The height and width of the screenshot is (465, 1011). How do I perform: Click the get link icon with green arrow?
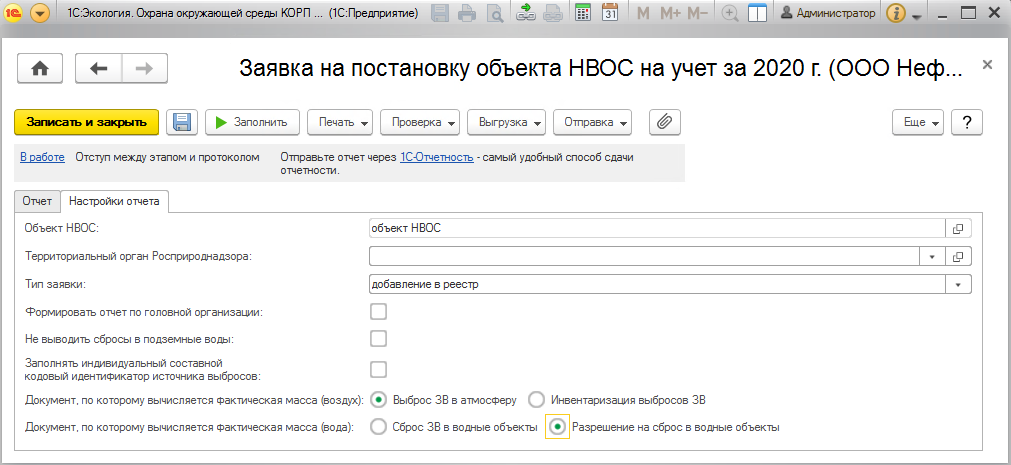click(527, 12)
